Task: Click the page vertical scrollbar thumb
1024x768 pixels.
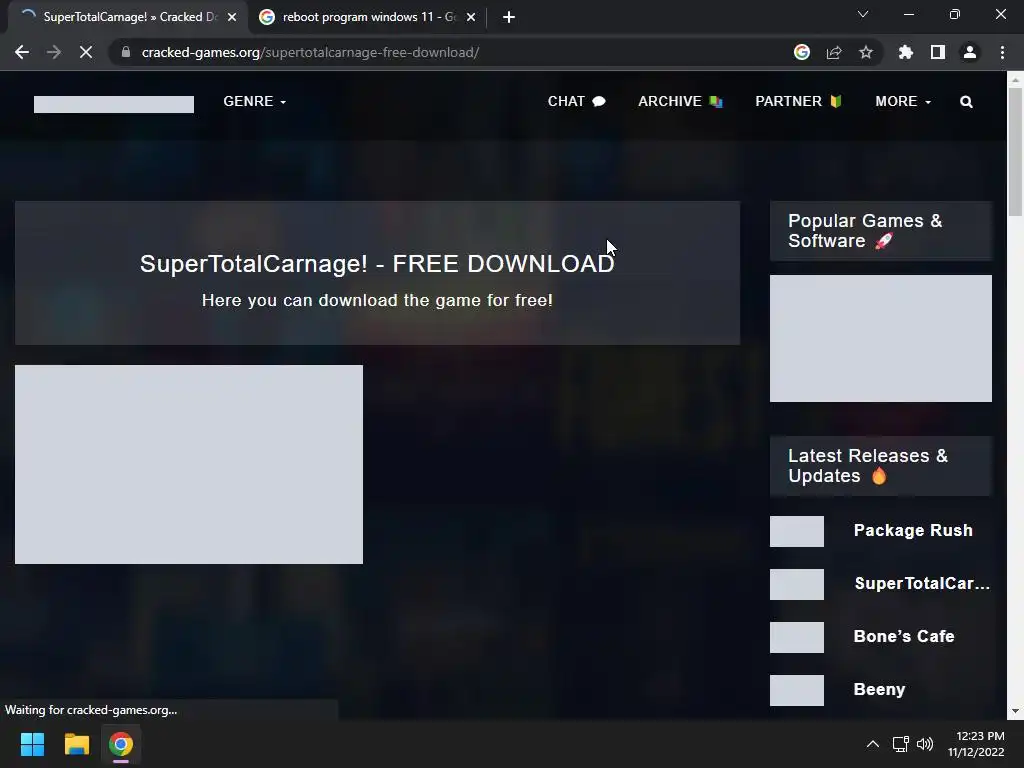Action: 1015,152
